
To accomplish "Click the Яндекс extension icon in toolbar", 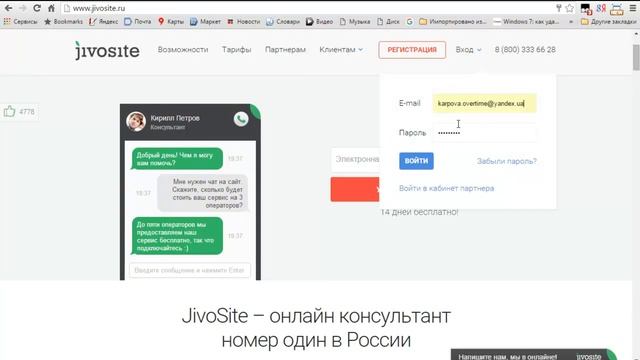I will (601, 8).
